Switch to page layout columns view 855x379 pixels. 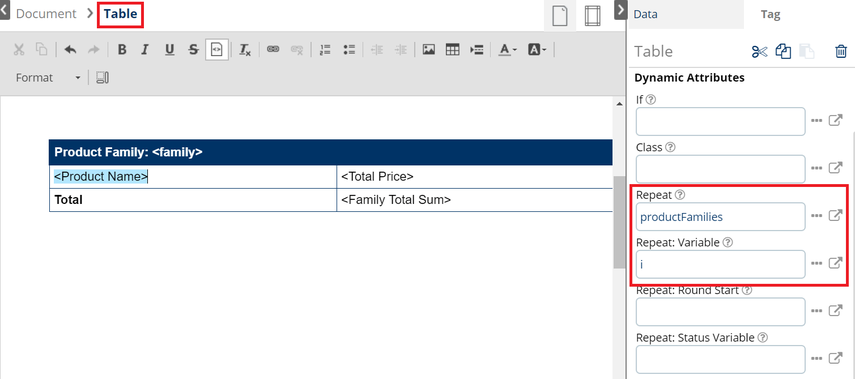click(x=592, y=15)
